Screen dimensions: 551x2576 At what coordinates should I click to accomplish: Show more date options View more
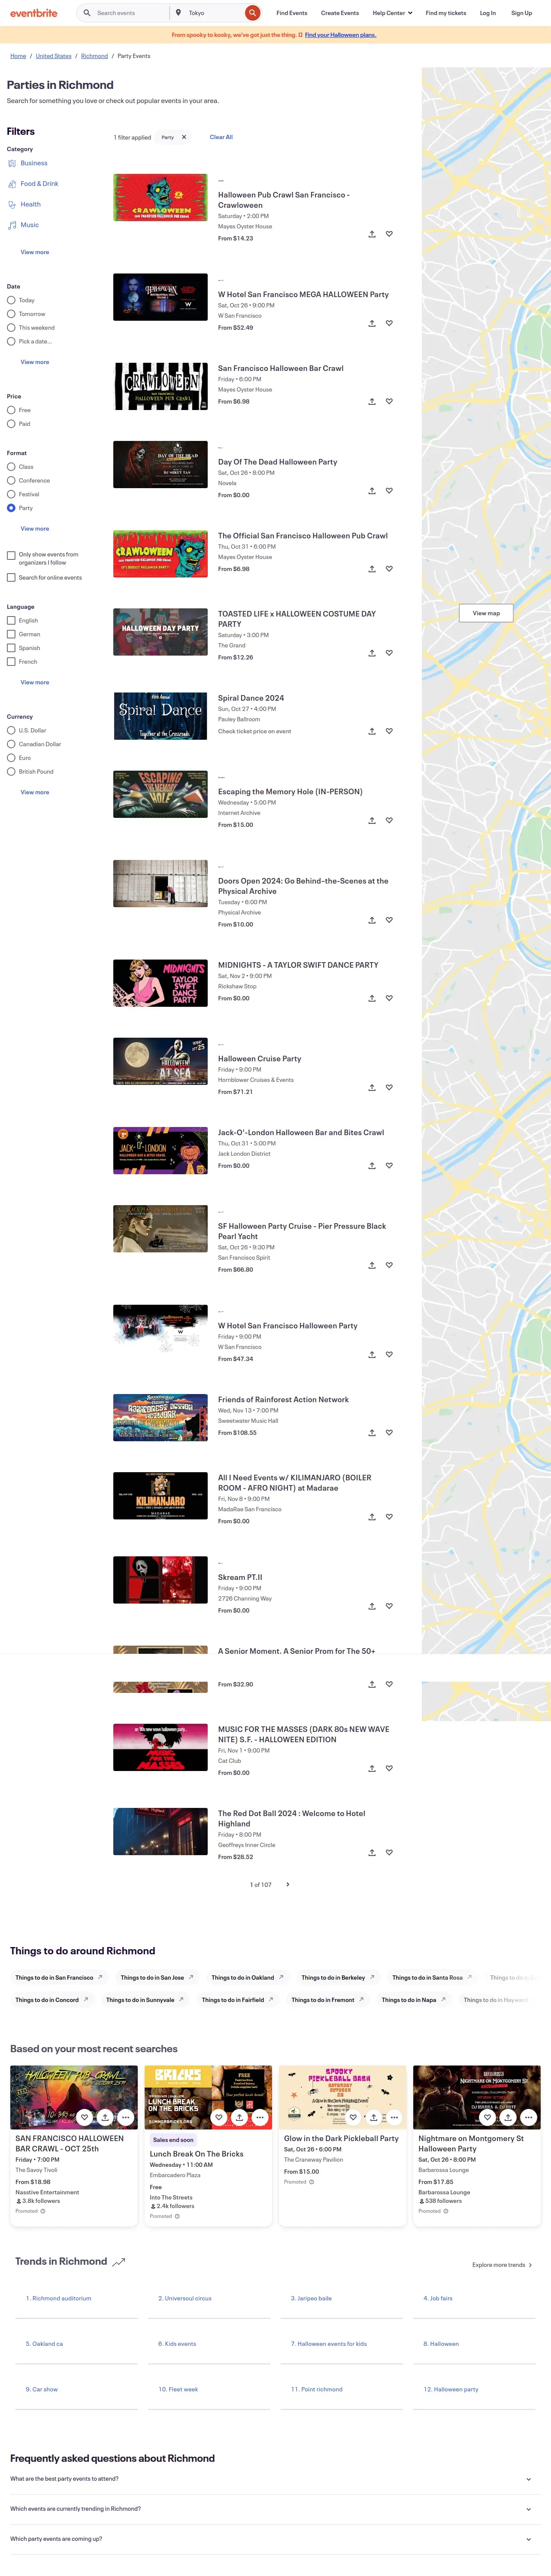click(35, 362)
